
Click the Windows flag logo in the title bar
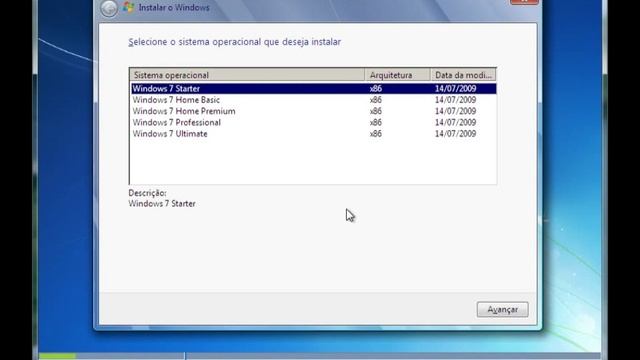pyautogui.click(x=129, y=7)
